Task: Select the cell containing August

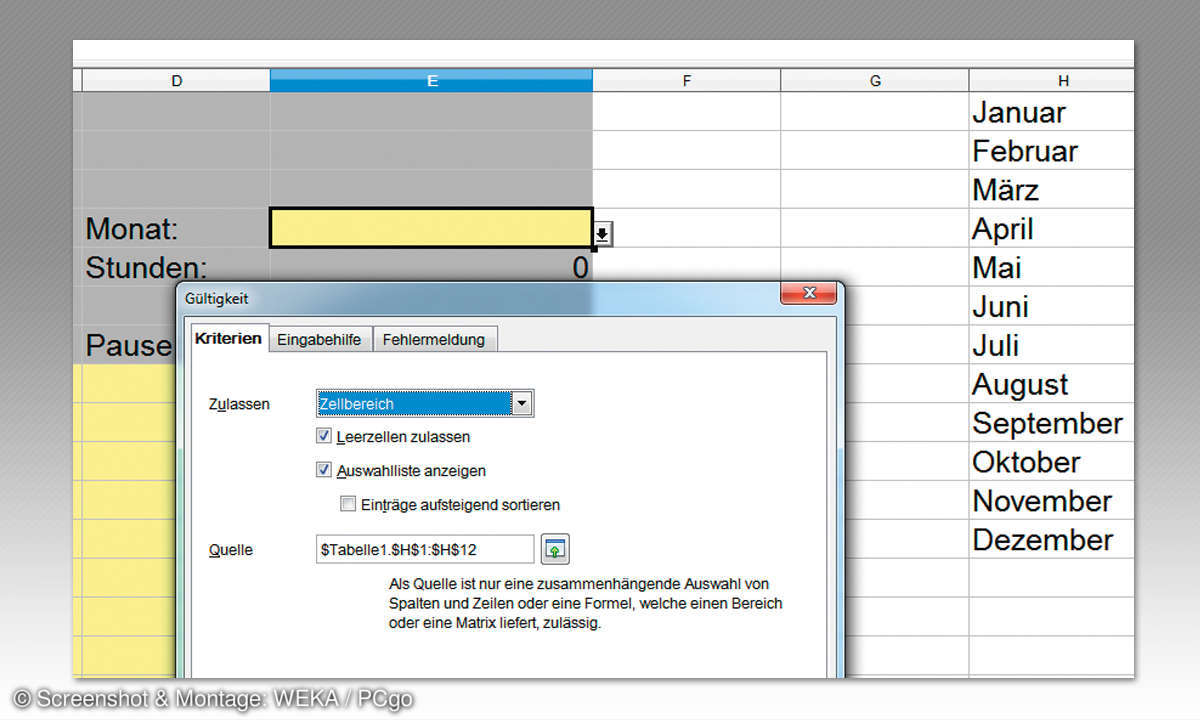Action: (1051, 385)
